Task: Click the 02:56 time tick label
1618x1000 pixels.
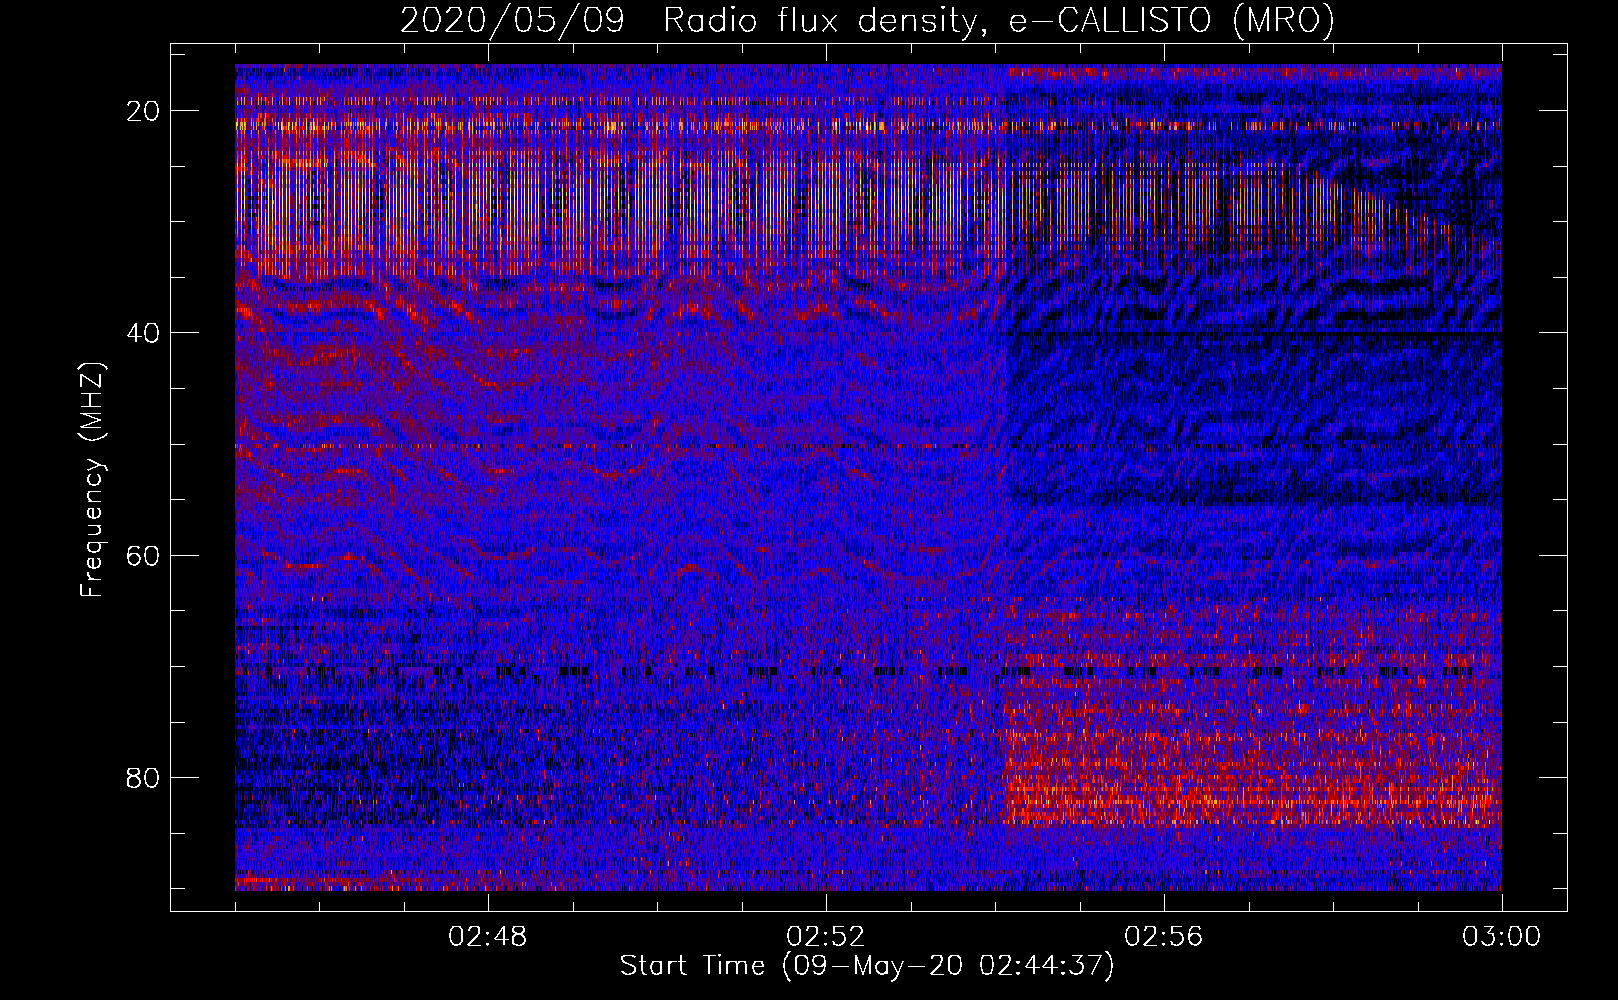Action: tap(1164, 937)
